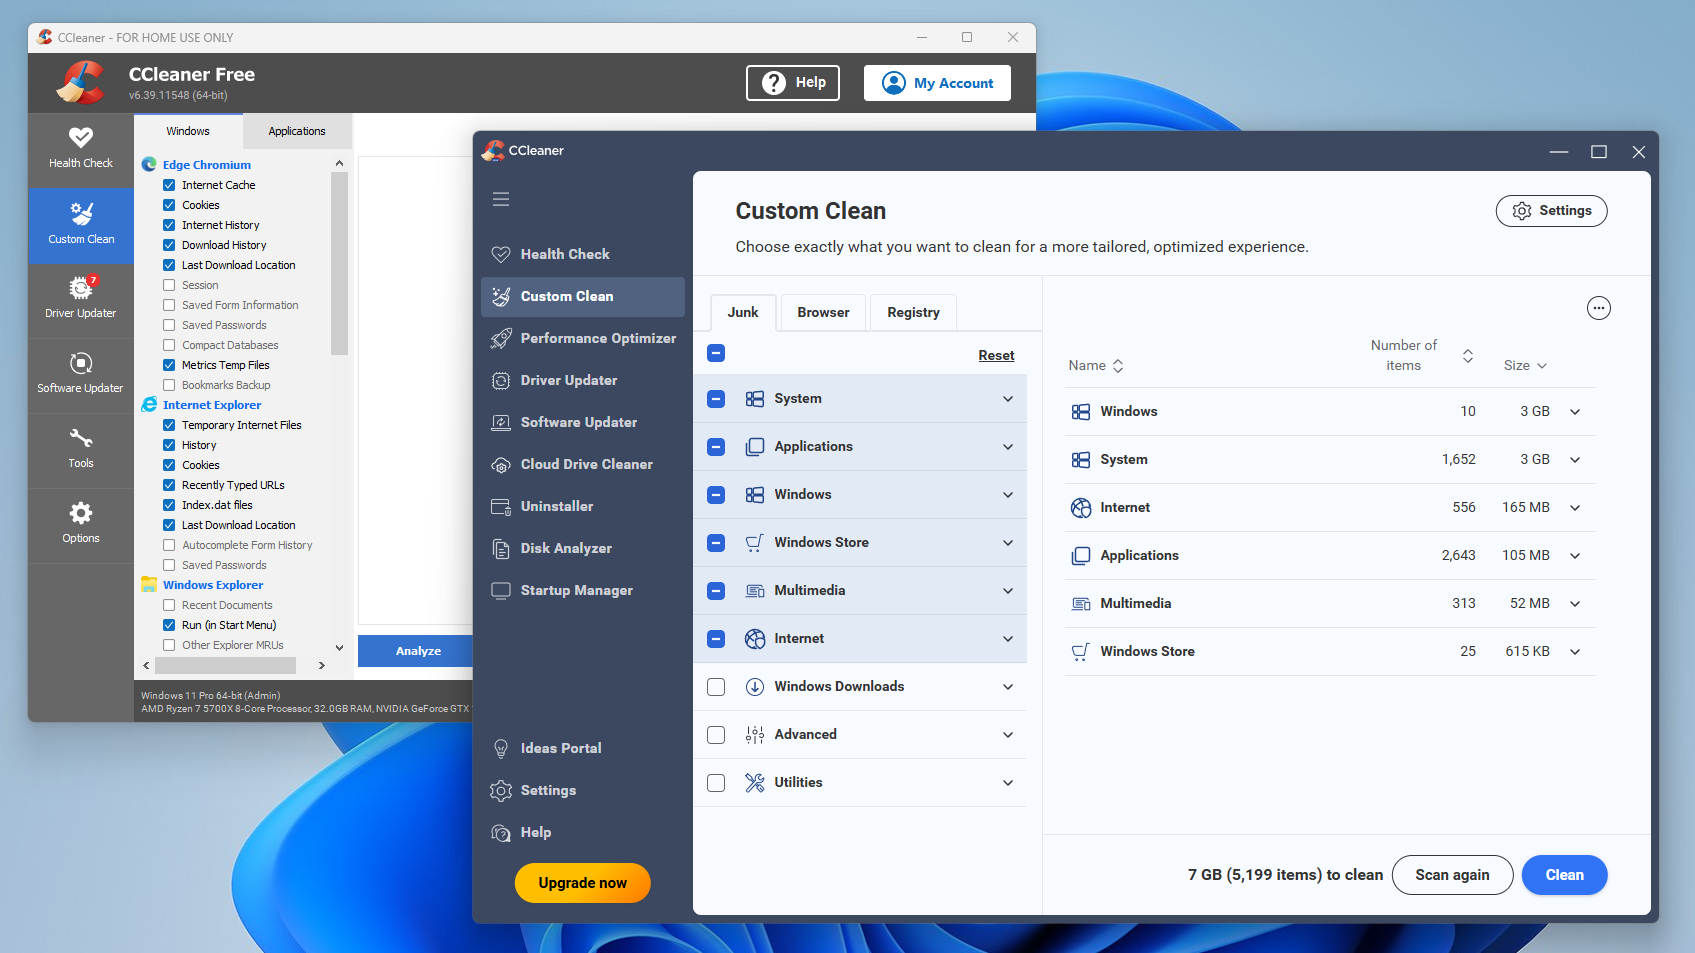The height and width of the screenshot is (953, 1695).
Task: Expand the Multimedia category chevron
Action: coord(1007,591)
